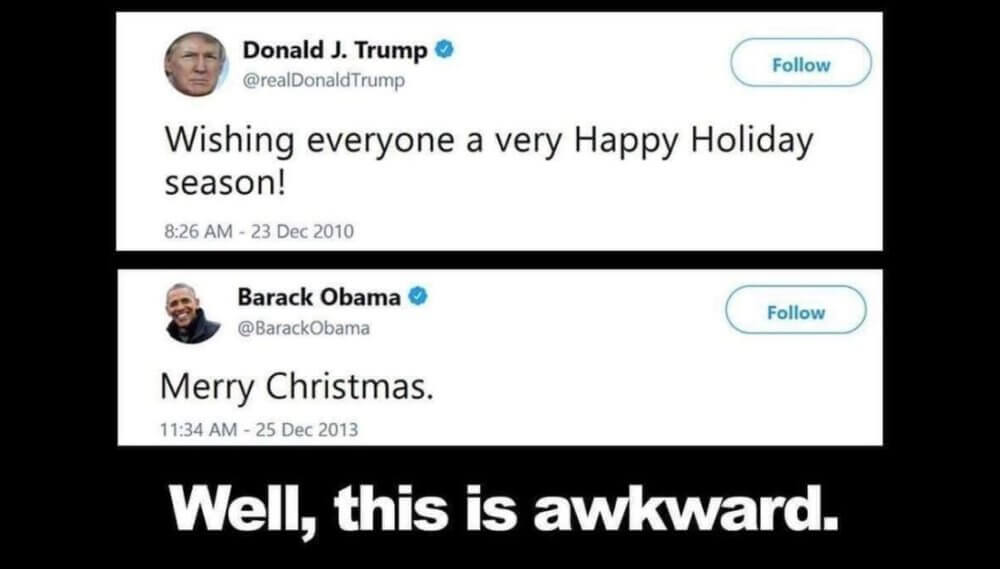Viewport: 1000px width, 569px height.
Task: Open the Donald J. Trump display name
Action: coord(335,51)
